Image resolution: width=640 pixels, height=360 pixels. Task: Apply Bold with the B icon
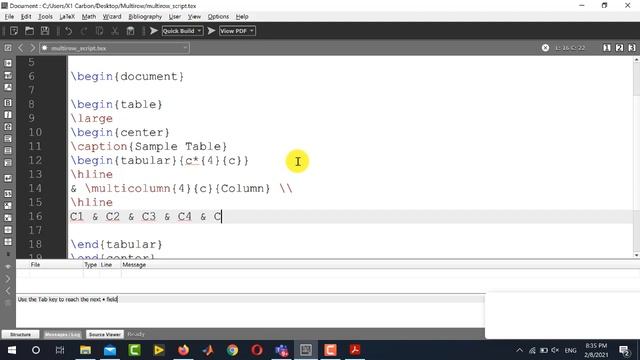[x=8, y=103]
